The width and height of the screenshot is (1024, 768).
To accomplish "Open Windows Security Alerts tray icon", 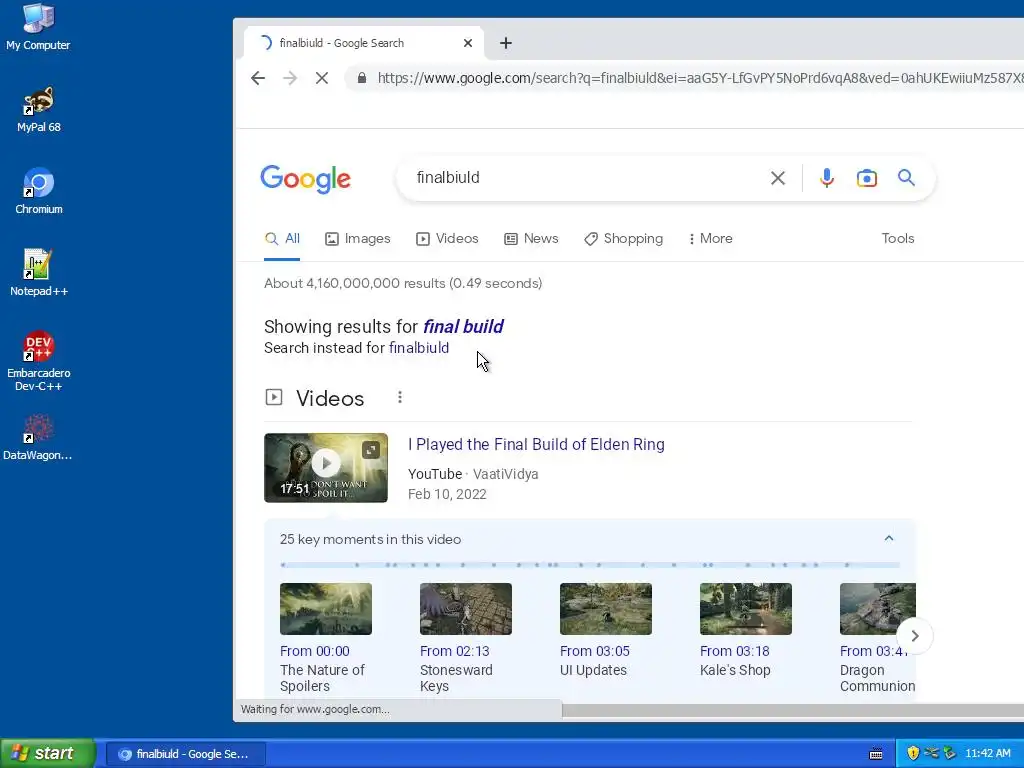I will (x=913, y=753).
